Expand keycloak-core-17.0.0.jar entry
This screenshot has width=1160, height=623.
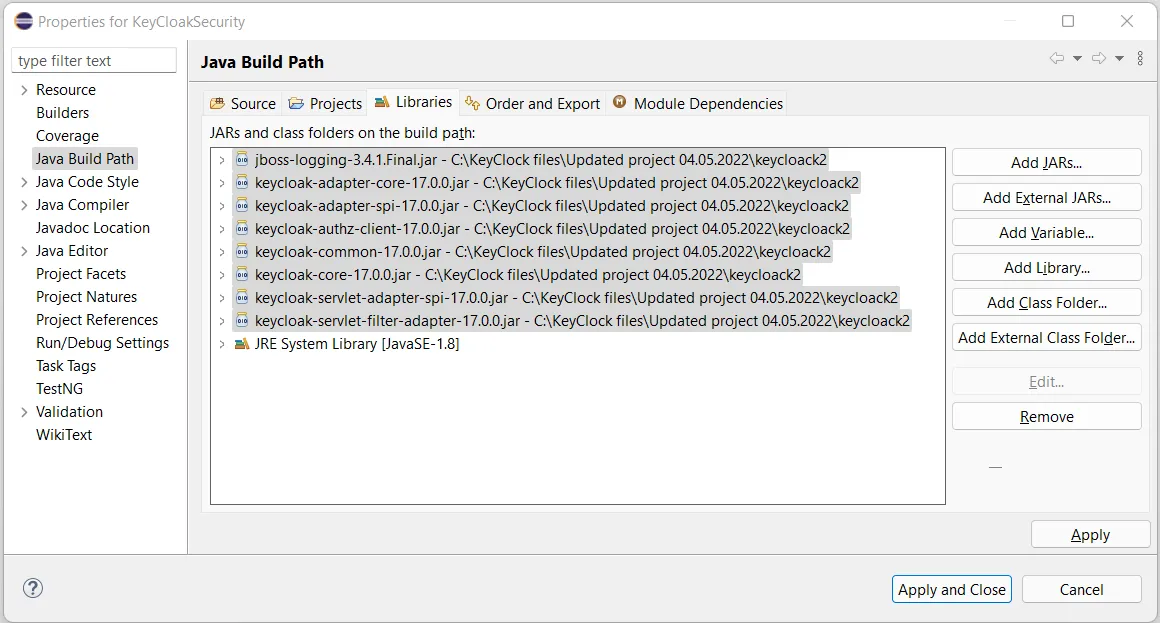click(221, 275)
